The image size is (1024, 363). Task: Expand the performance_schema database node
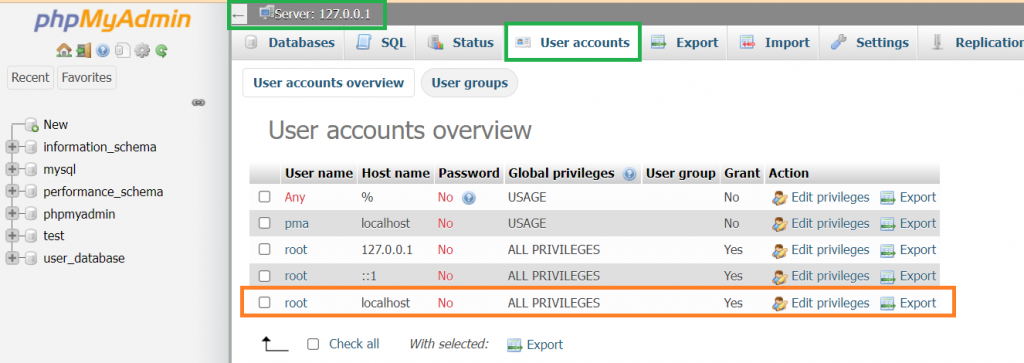click(x=12, y=192)
